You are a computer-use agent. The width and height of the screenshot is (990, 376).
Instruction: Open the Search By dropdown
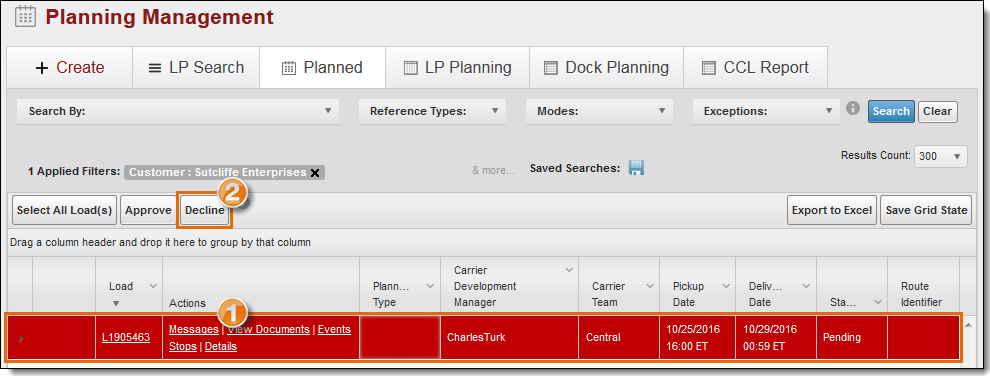pos(178,111)
